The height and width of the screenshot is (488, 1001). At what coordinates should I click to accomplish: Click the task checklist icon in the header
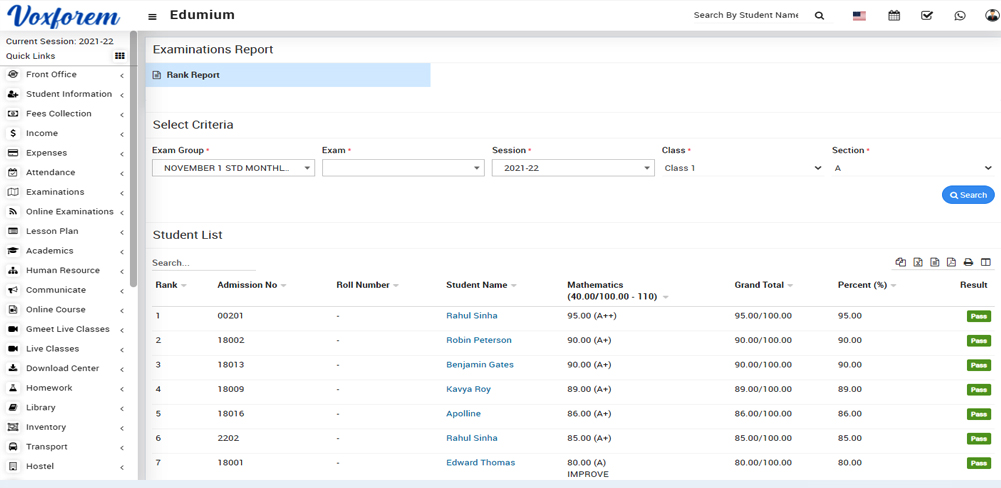pos(927,16)
